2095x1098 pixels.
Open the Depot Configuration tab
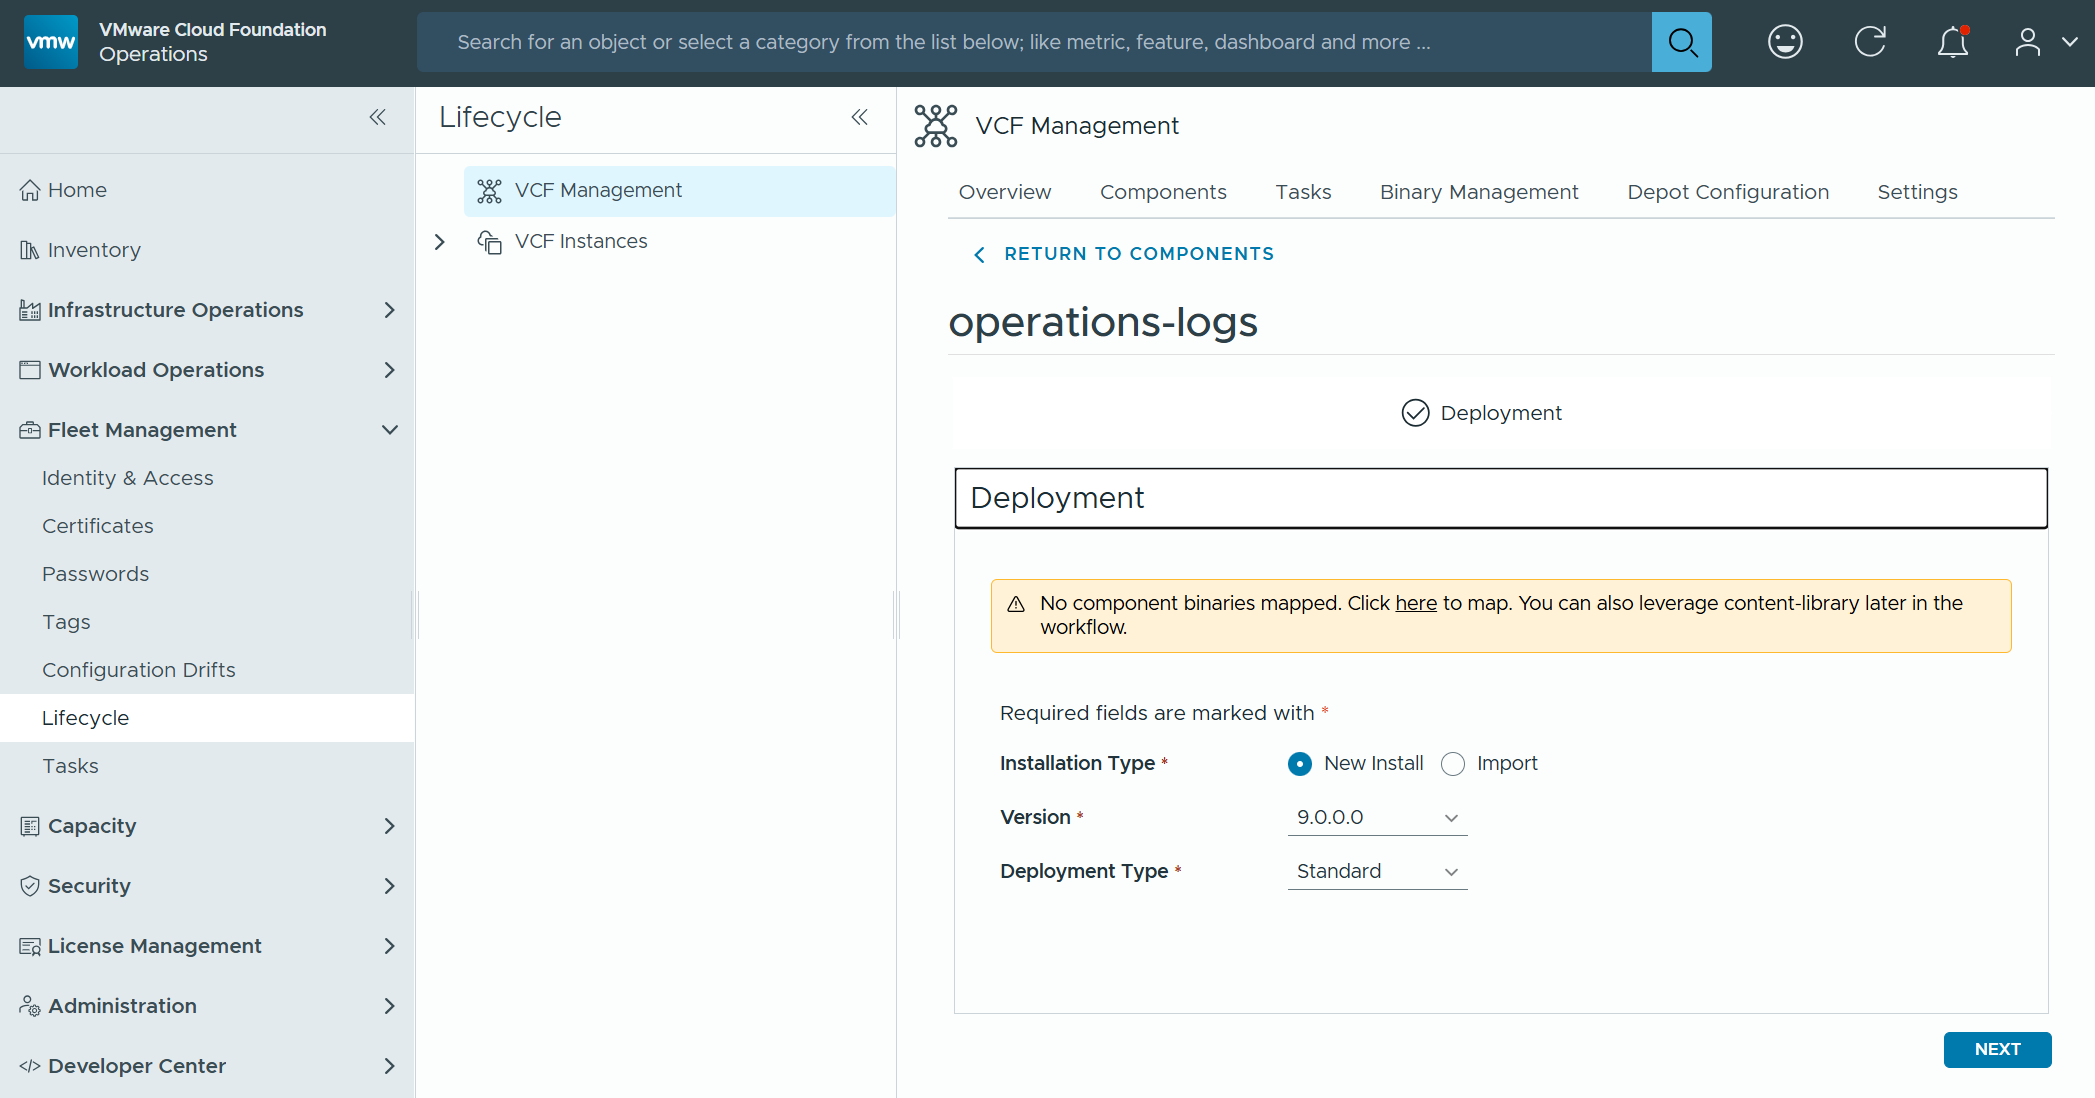(x=1727, y=191)
